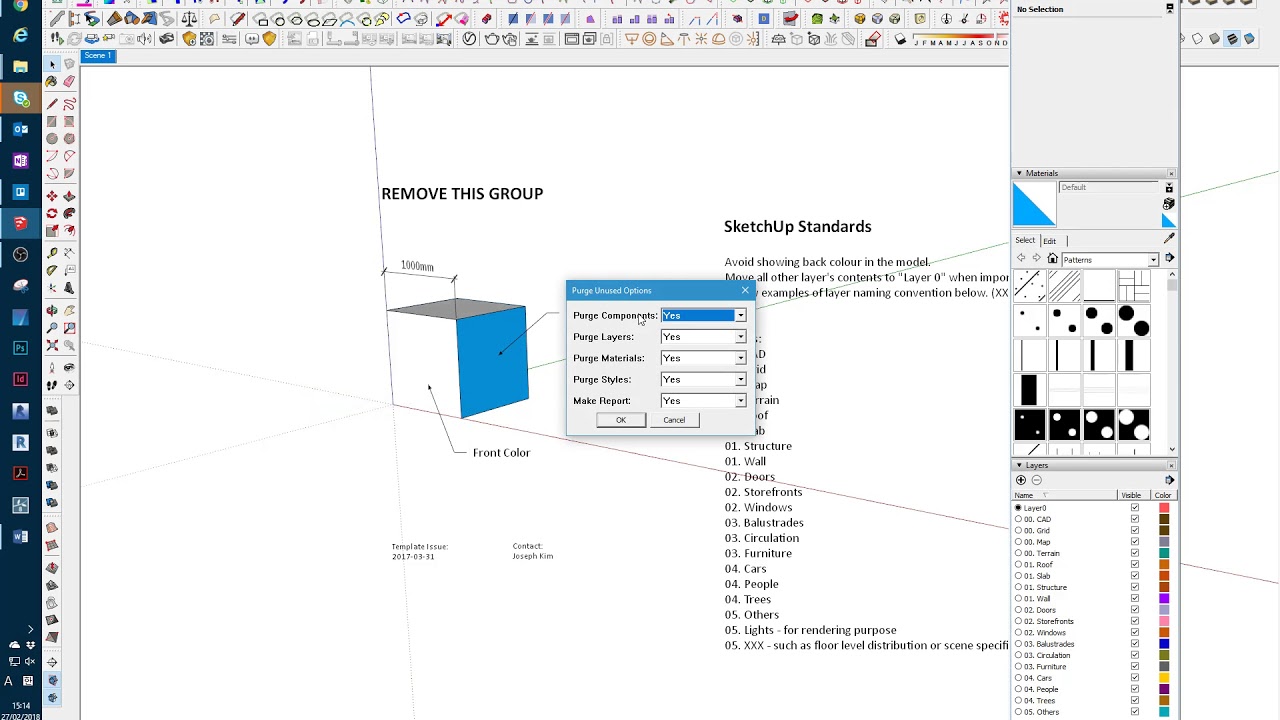Viewport: 1280px width, 720px height.
Task: Select the arrow Select tool
Action: pyautogui.click(x=52, y=65)
